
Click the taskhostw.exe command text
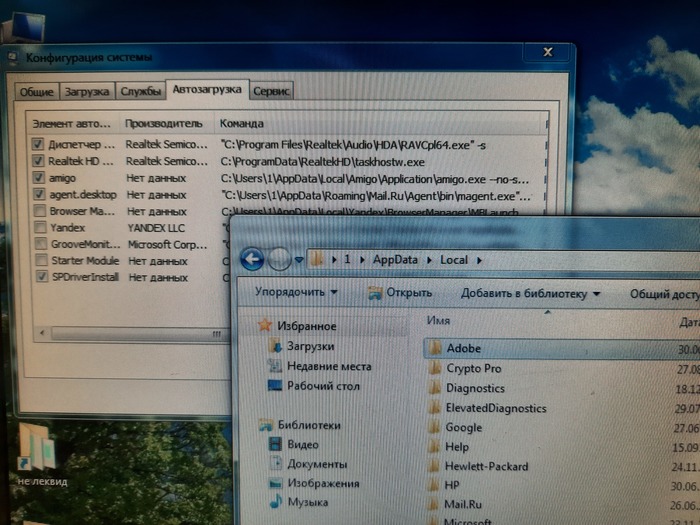click(323, 162)
